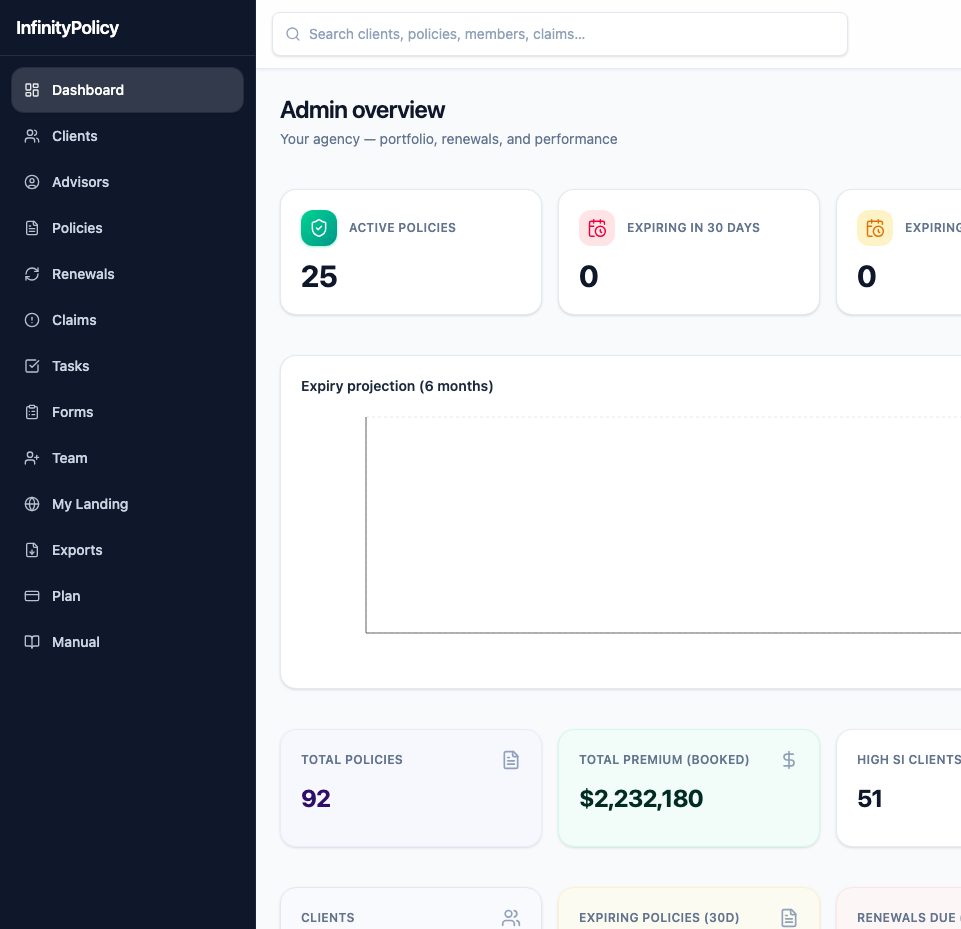
Task: Open the Advisors page
Action: coord(127,182)
